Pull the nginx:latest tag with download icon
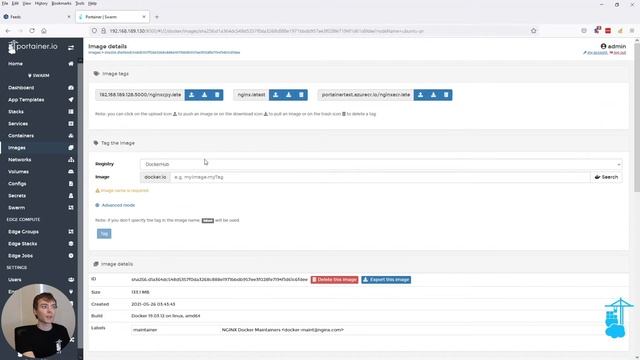The image size is (640, 360). [289, 95]
